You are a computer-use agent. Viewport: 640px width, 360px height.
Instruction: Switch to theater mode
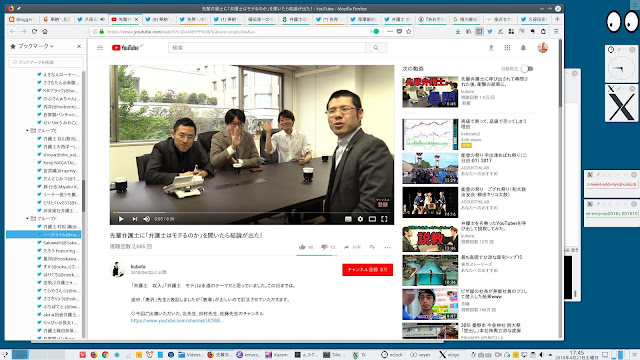(372, 219)
